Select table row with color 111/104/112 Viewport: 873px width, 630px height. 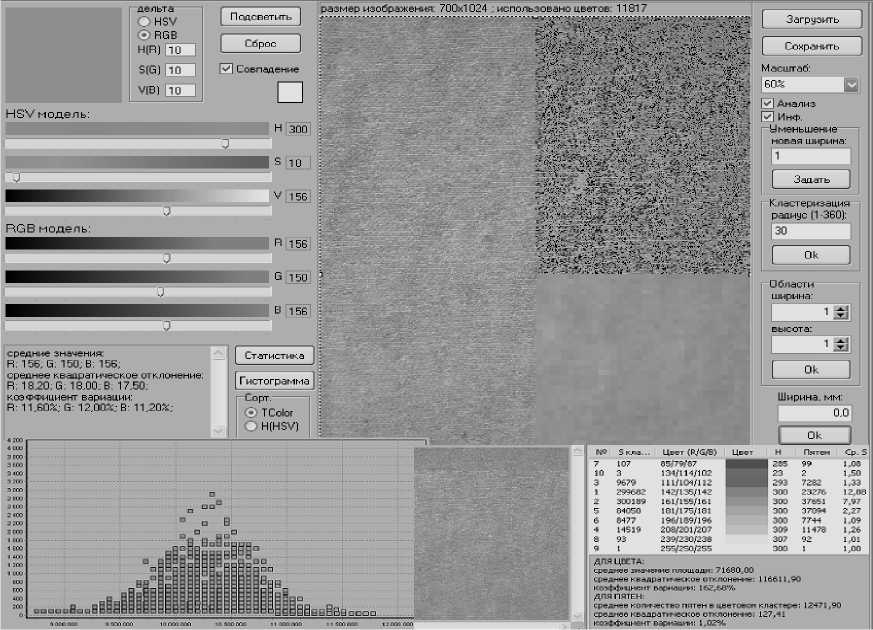click(x=728, y=483)
